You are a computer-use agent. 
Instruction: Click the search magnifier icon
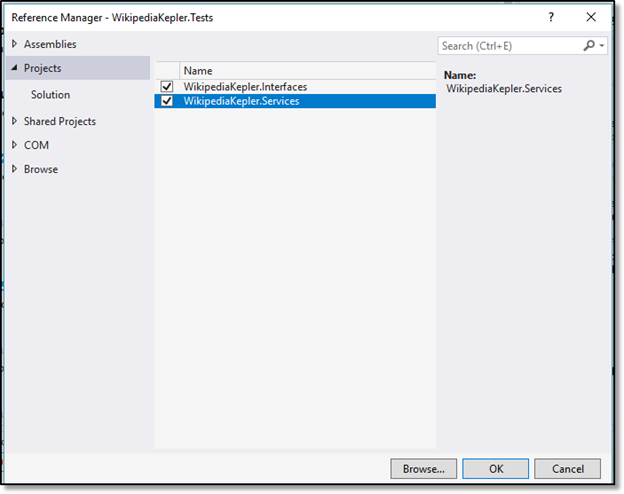coord(589,46)
